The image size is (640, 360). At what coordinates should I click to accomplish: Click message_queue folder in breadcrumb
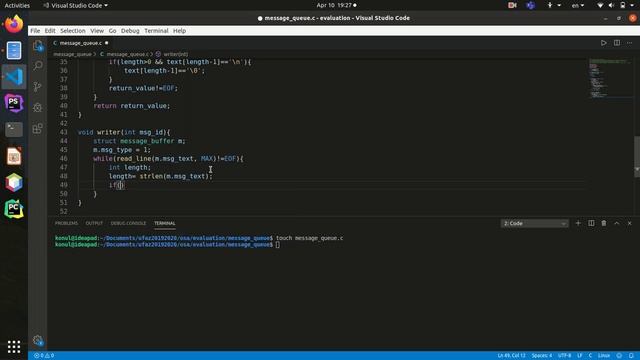[x=73, y=54]
